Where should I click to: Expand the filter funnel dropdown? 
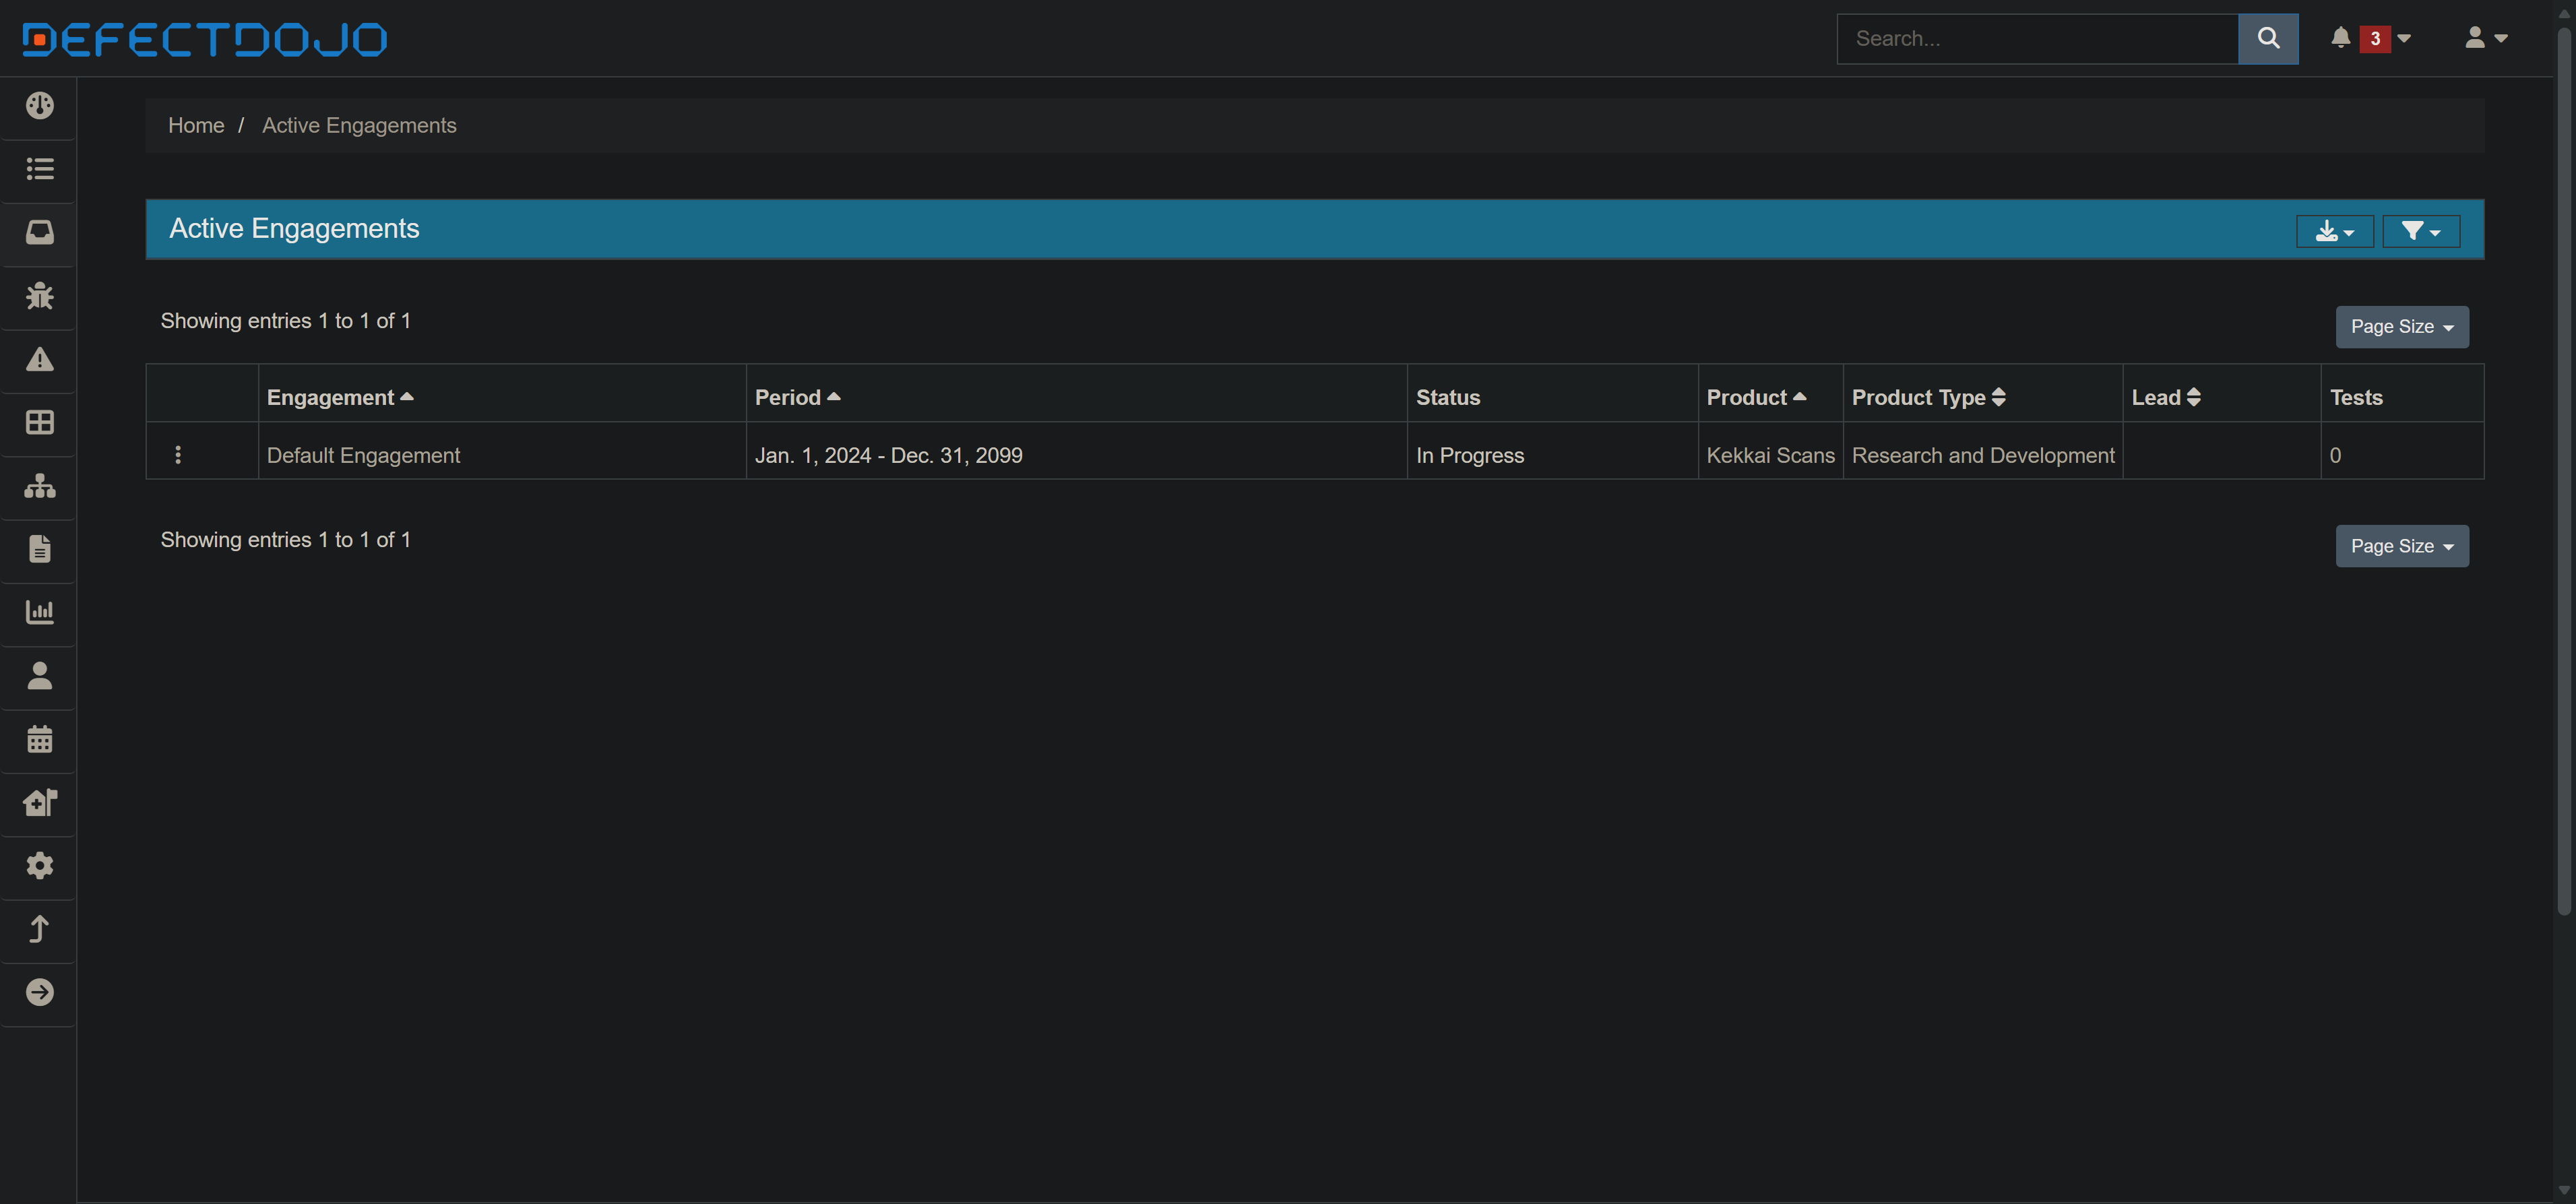click(2420, 231)
